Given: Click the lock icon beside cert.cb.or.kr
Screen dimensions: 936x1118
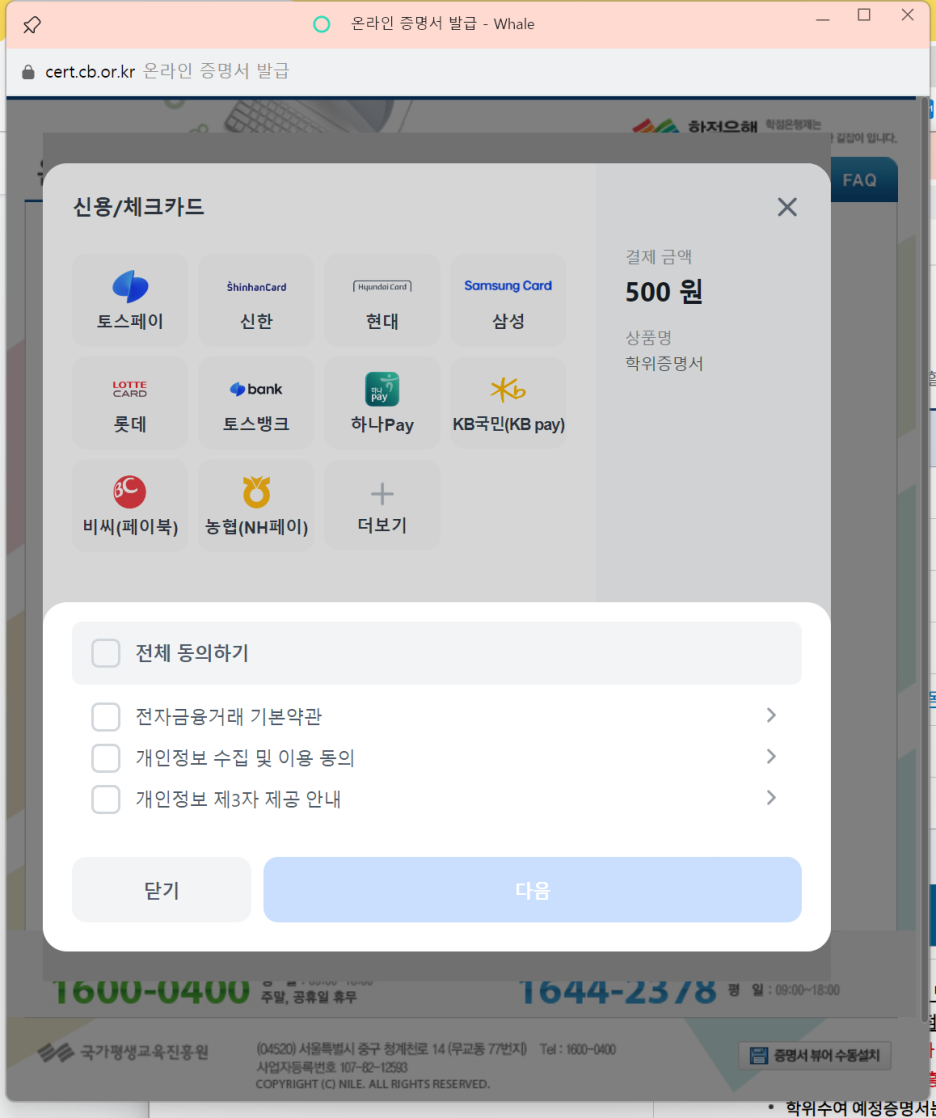Looking at the screenshot, I should tap(28, 71).
